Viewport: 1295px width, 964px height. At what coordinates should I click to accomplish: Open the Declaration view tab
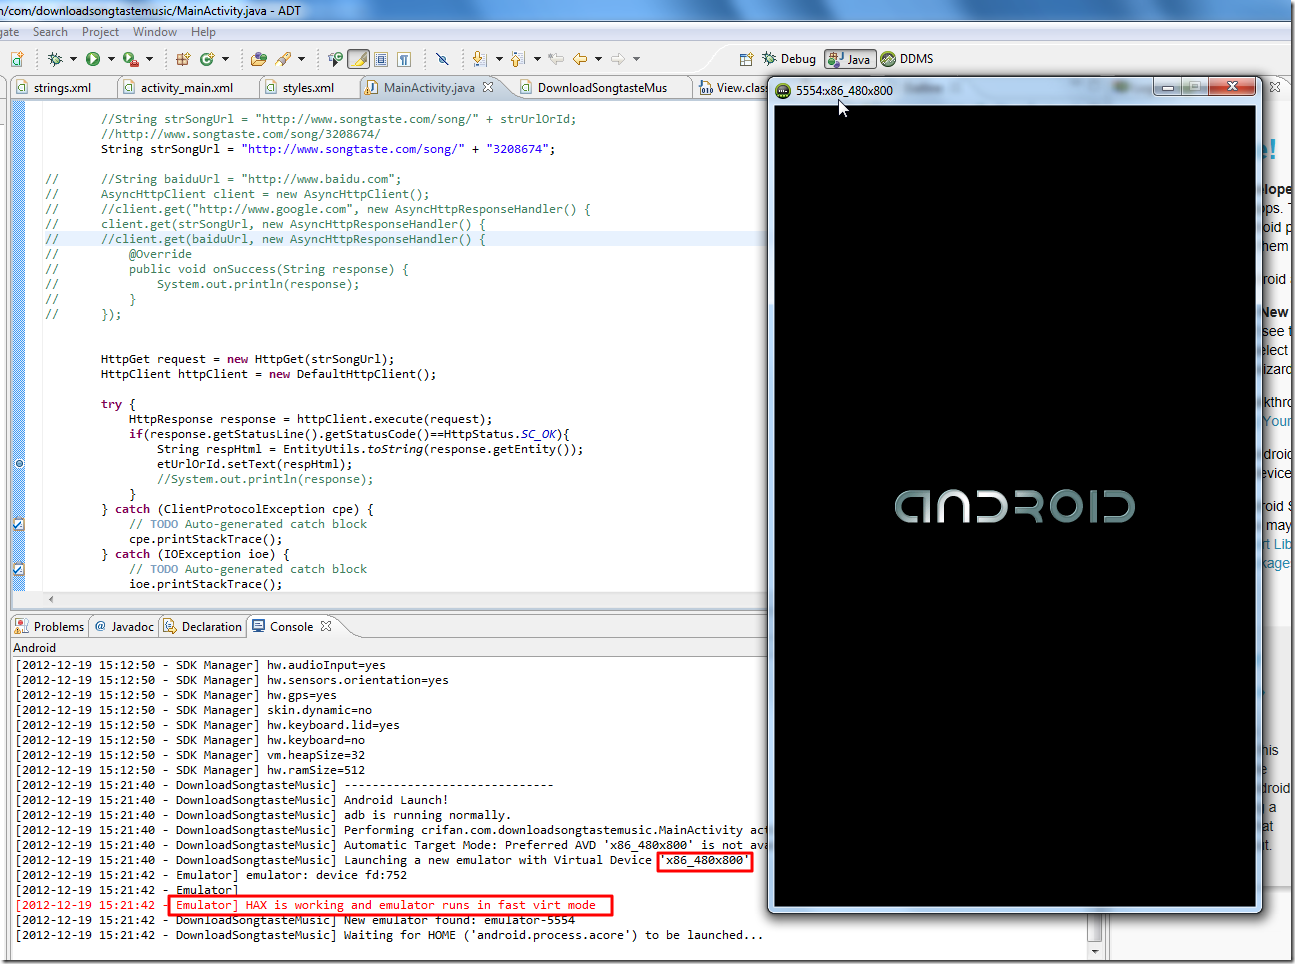coord(203,626)
